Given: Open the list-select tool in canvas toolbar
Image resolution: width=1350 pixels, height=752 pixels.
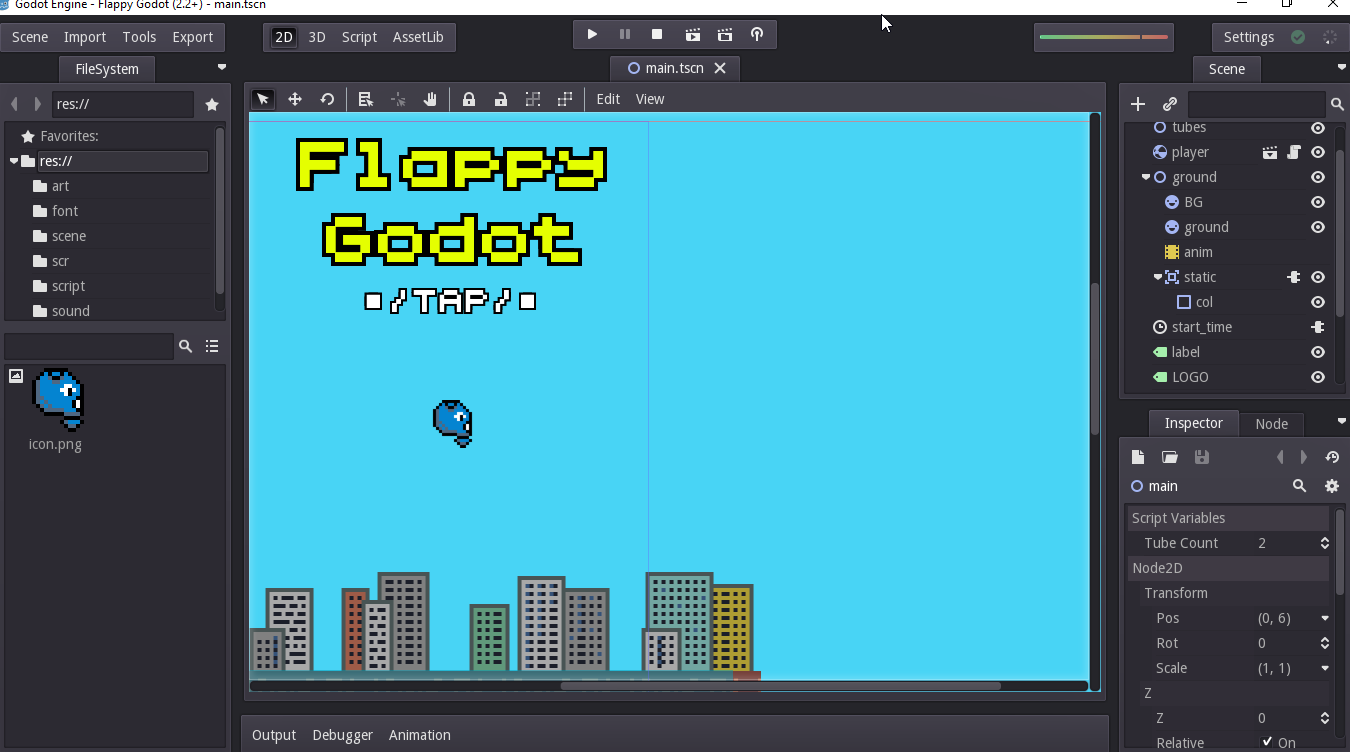Looking at the screenshot, I should tap(366, 99).
